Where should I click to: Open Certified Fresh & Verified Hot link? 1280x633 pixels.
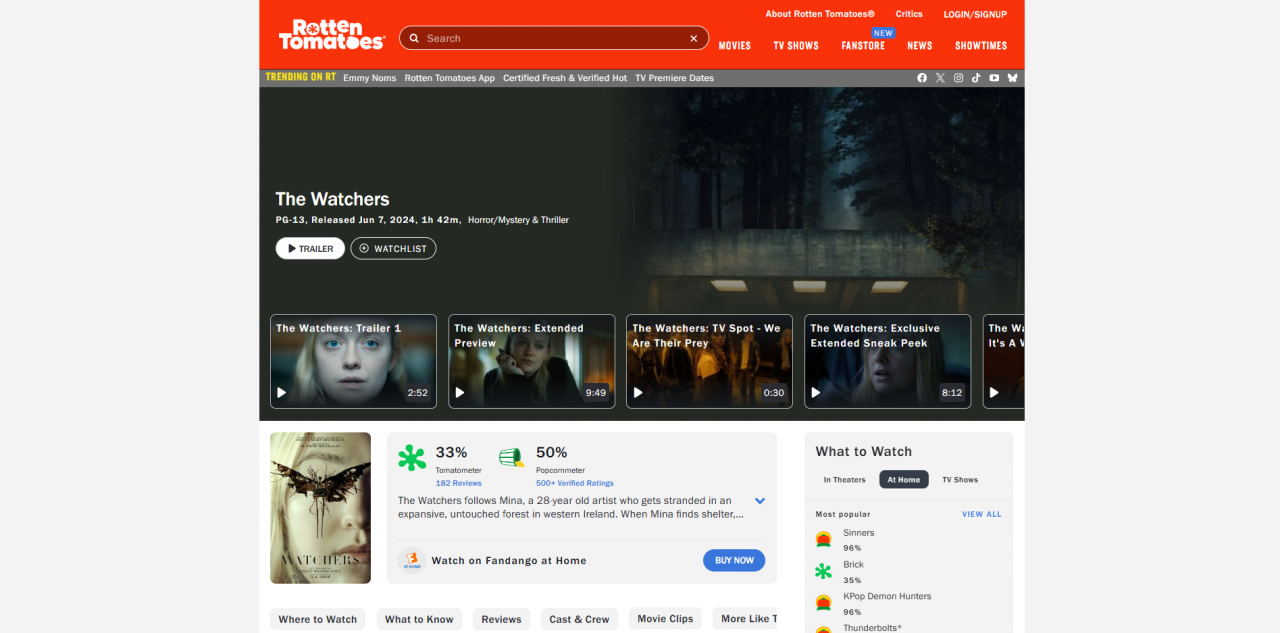(x=565, y=78)
